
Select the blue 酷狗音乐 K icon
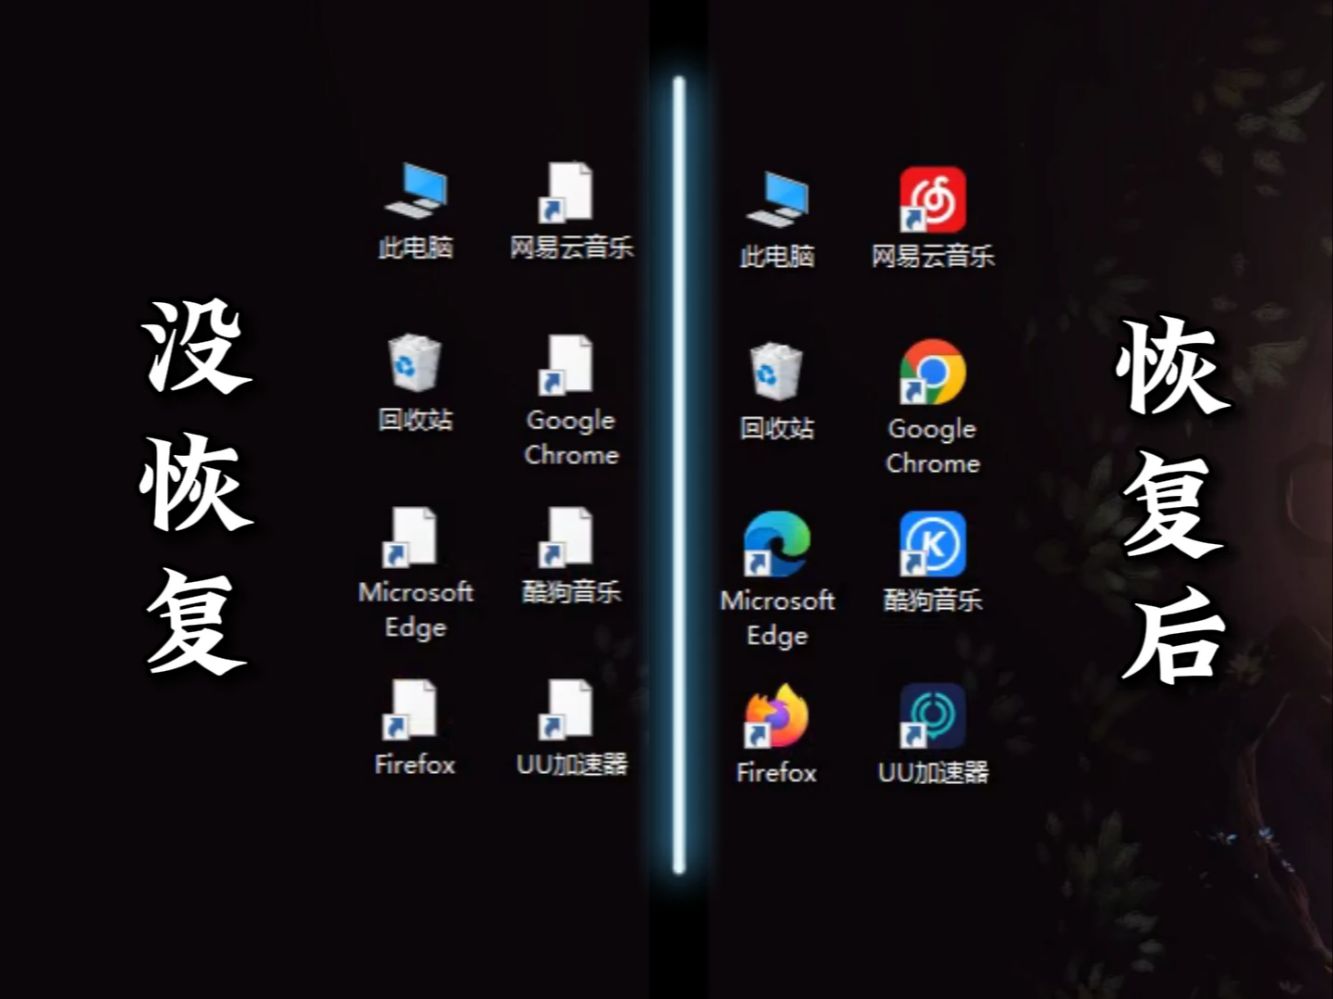pyautogui.click(x=932, y=545)
